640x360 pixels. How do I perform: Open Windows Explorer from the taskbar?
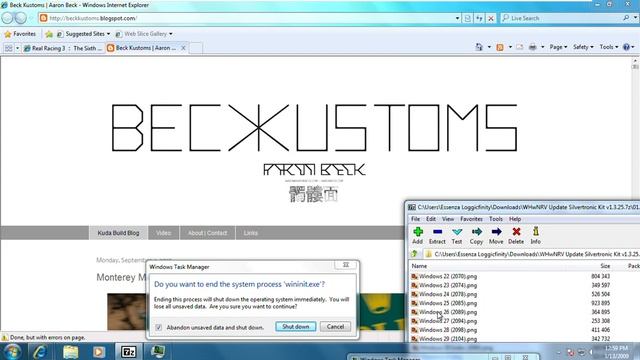[x=70, y=351]
